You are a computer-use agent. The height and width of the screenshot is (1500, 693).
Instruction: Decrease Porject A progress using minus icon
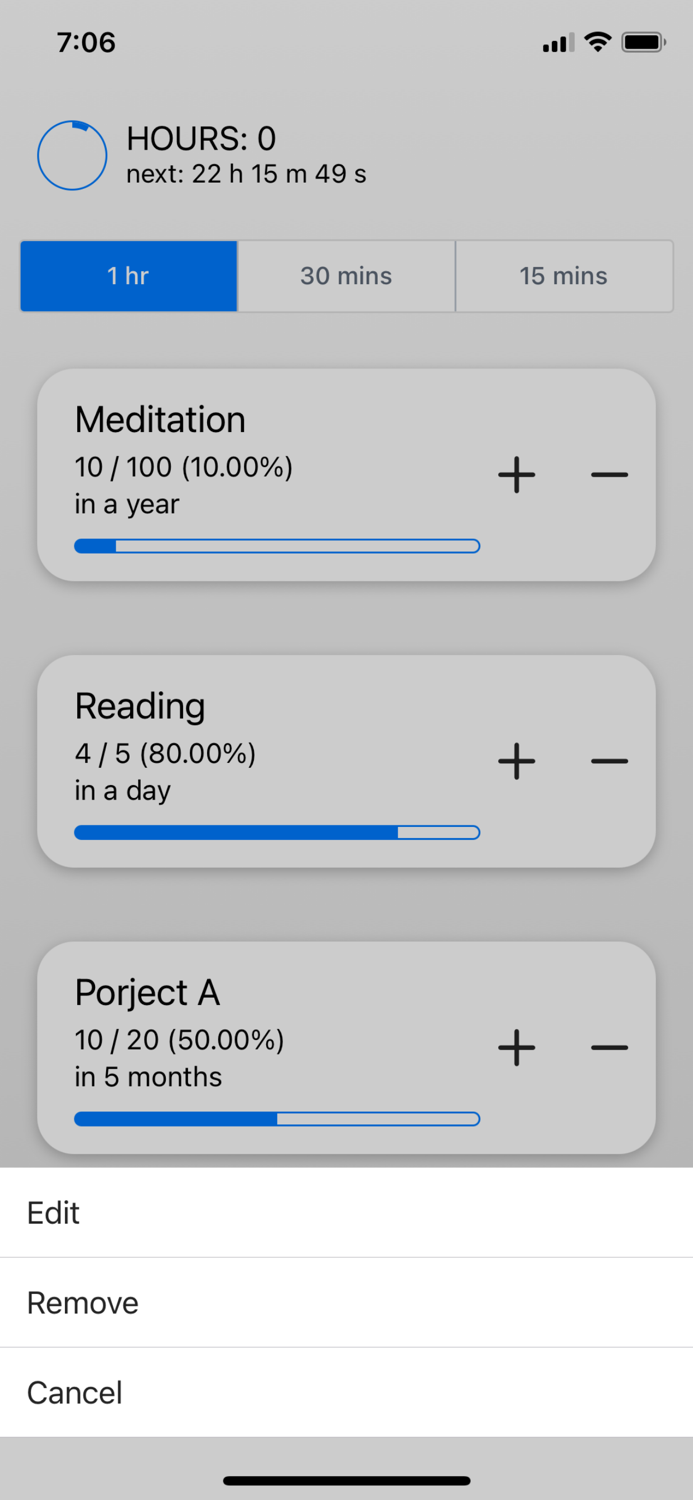[609, 1048]
